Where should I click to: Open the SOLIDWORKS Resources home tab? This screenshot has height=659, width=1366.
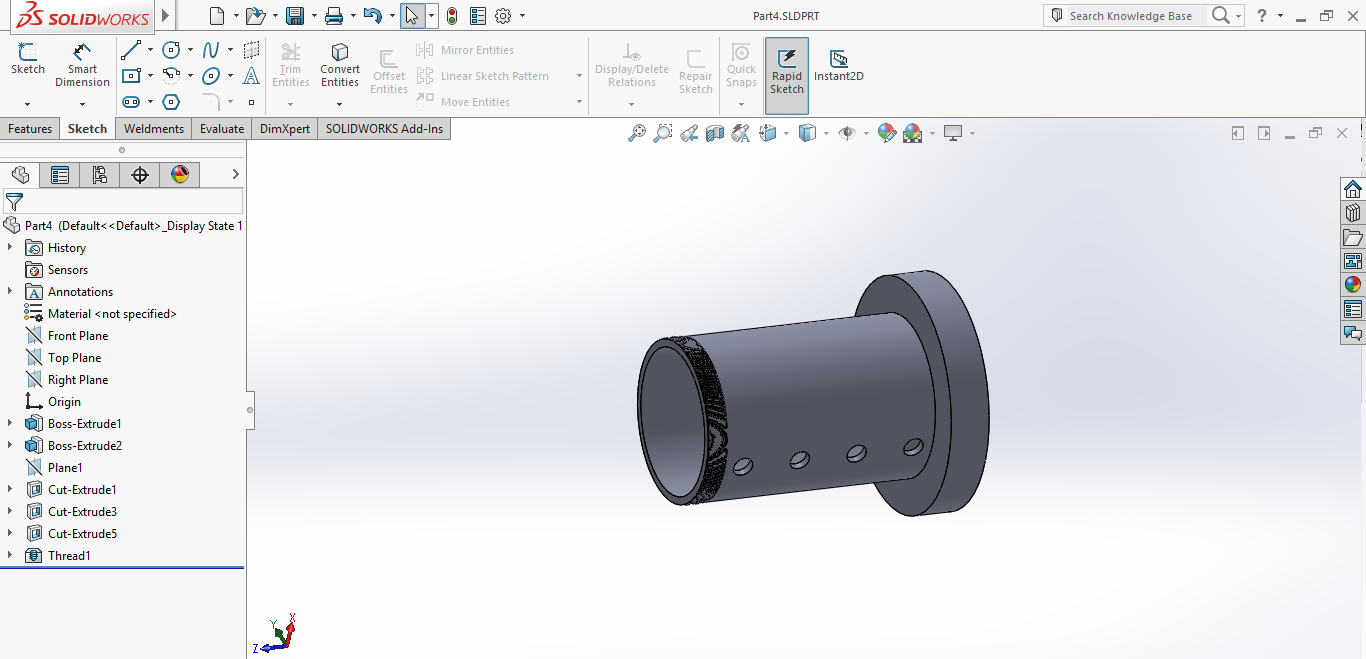tap(1353, 189)
